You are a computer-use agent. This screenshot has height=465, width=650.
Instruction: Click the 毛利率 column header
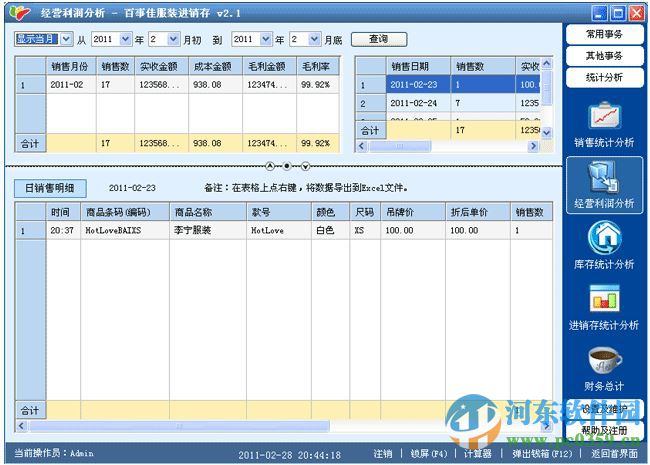click(318, 66)
